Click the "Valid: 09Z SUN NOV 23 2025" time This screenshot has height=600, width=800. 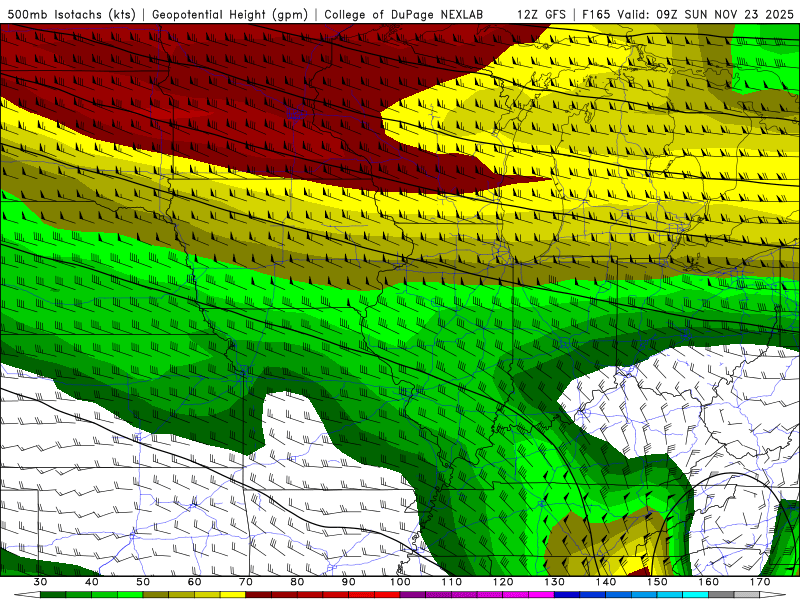tap(705, 14)
